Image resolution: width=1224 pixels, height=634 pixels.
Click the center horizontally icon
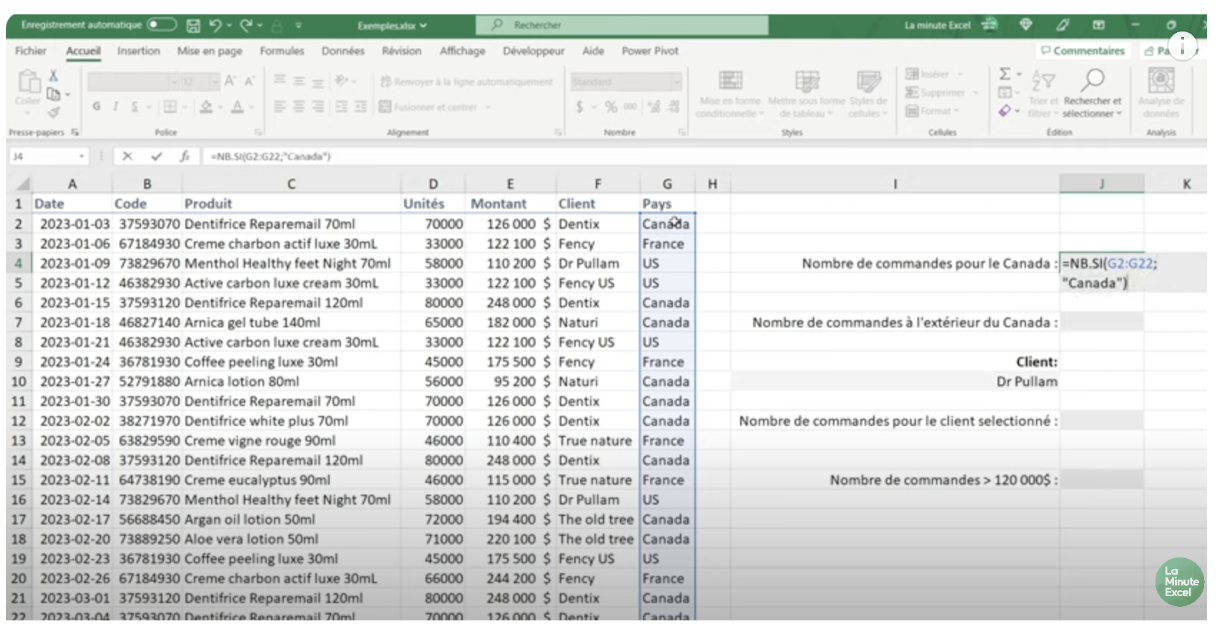click(300, 106)
